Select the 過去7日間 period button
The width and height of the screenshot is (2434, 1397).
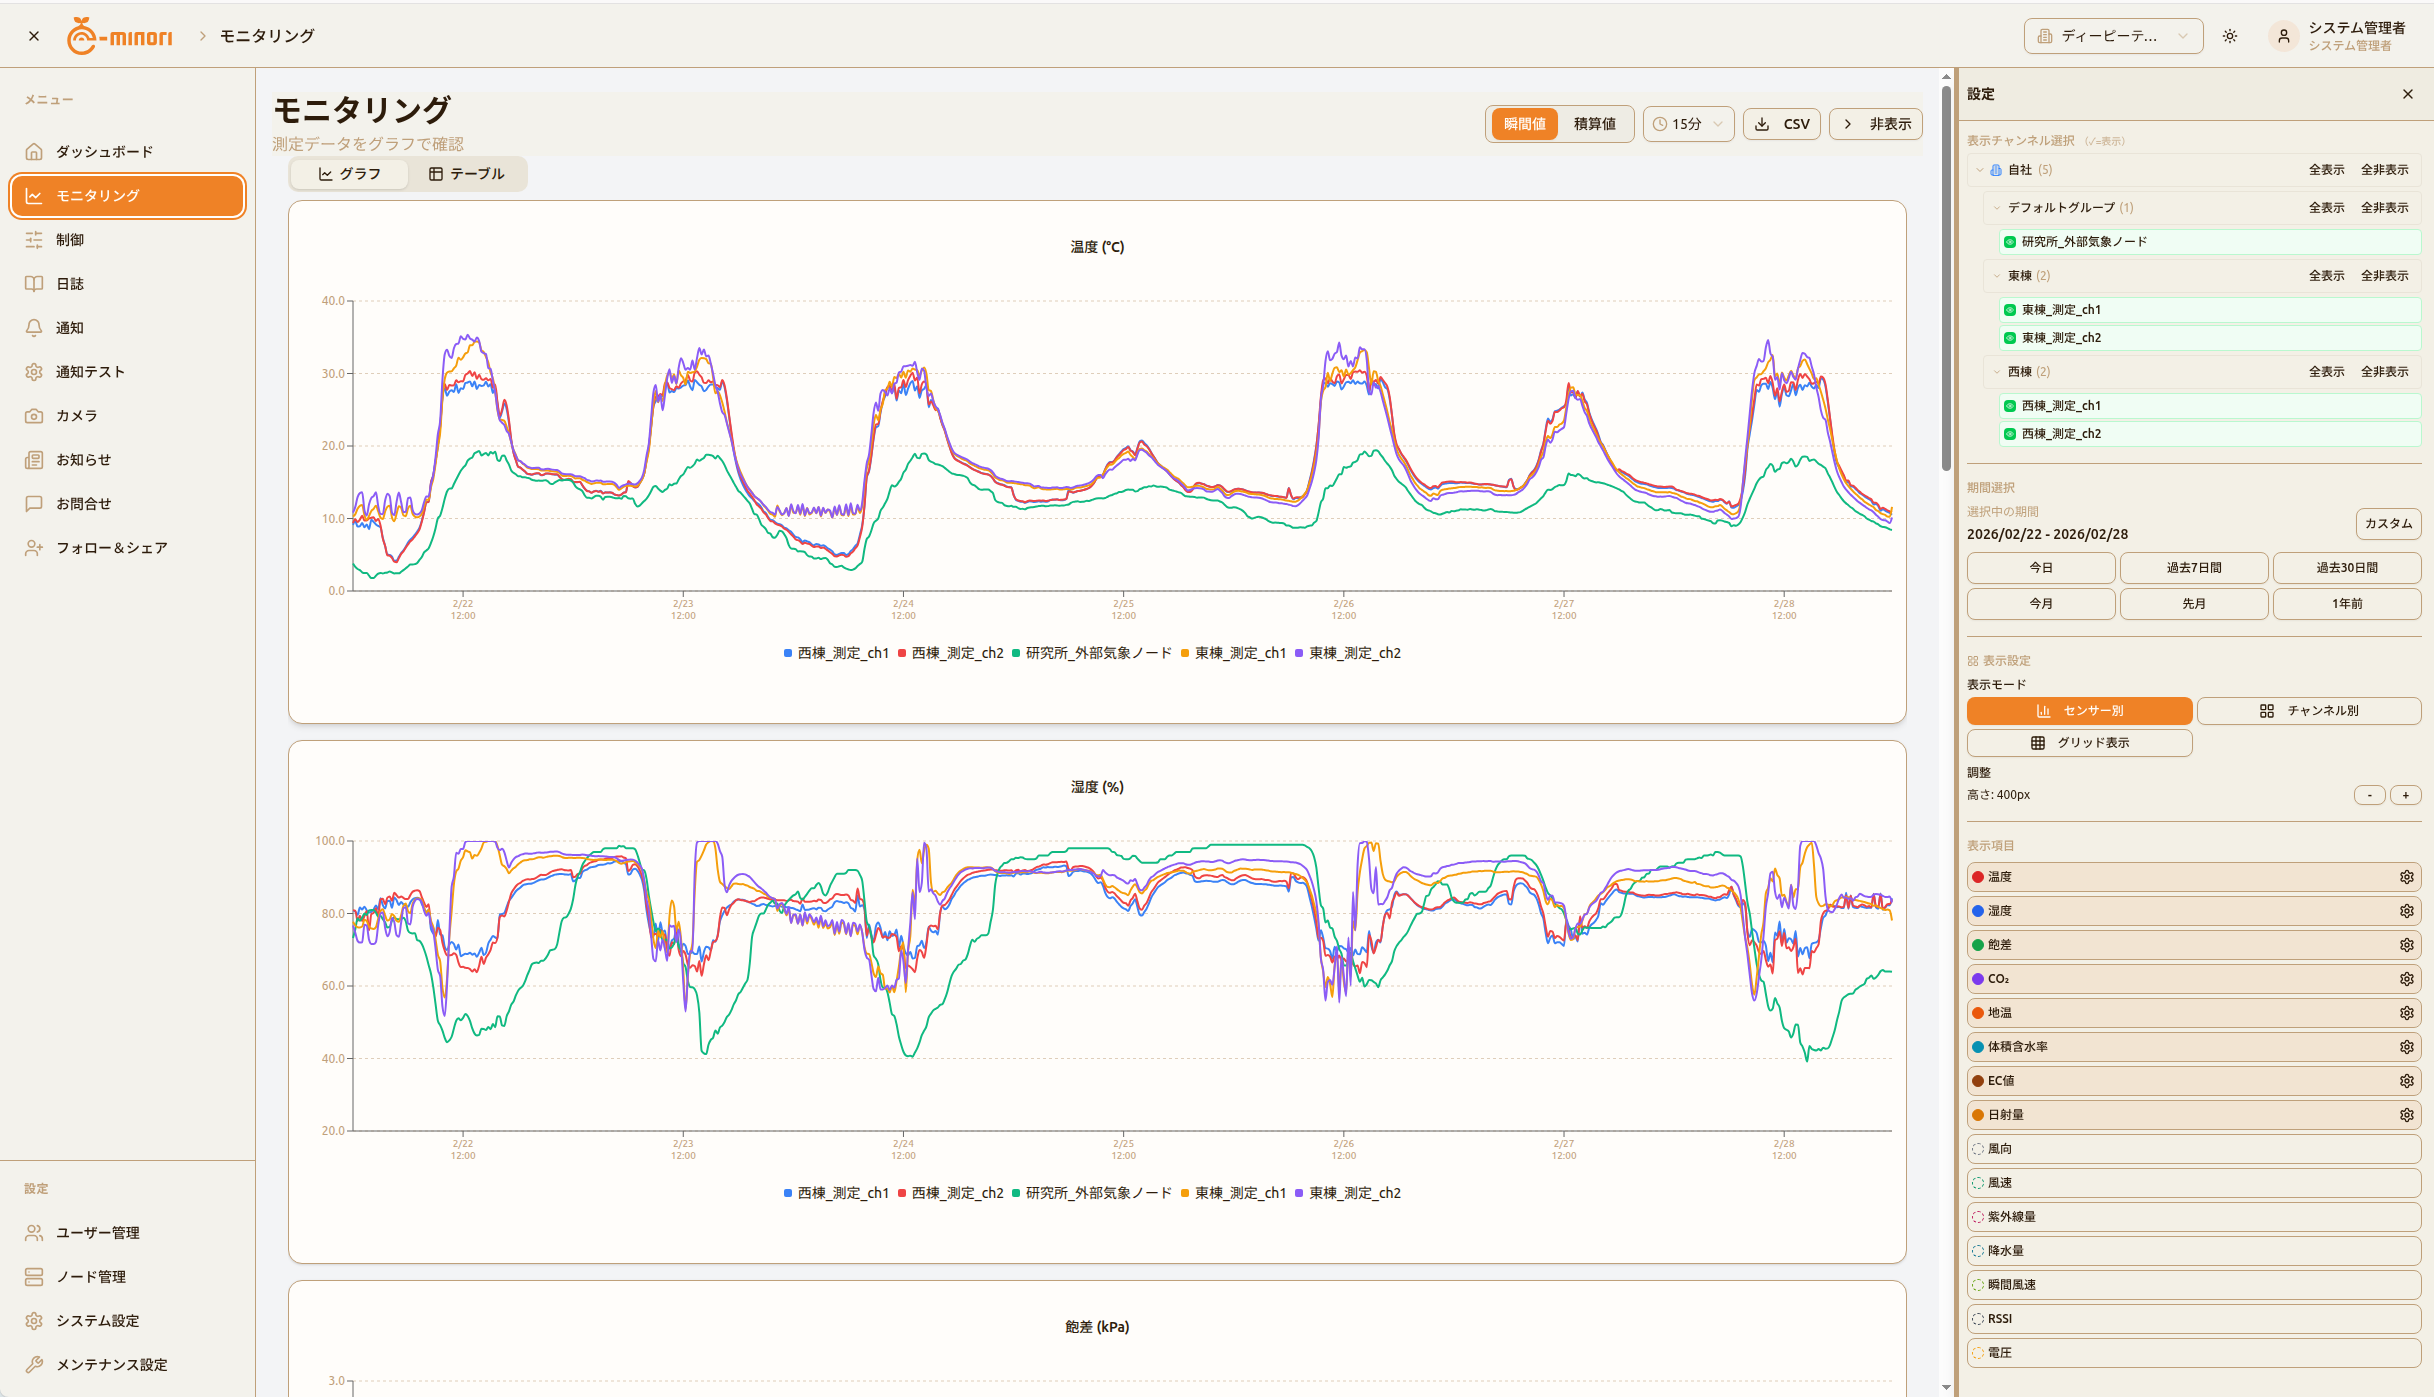pyautogui.click(x=2193, y=568)
